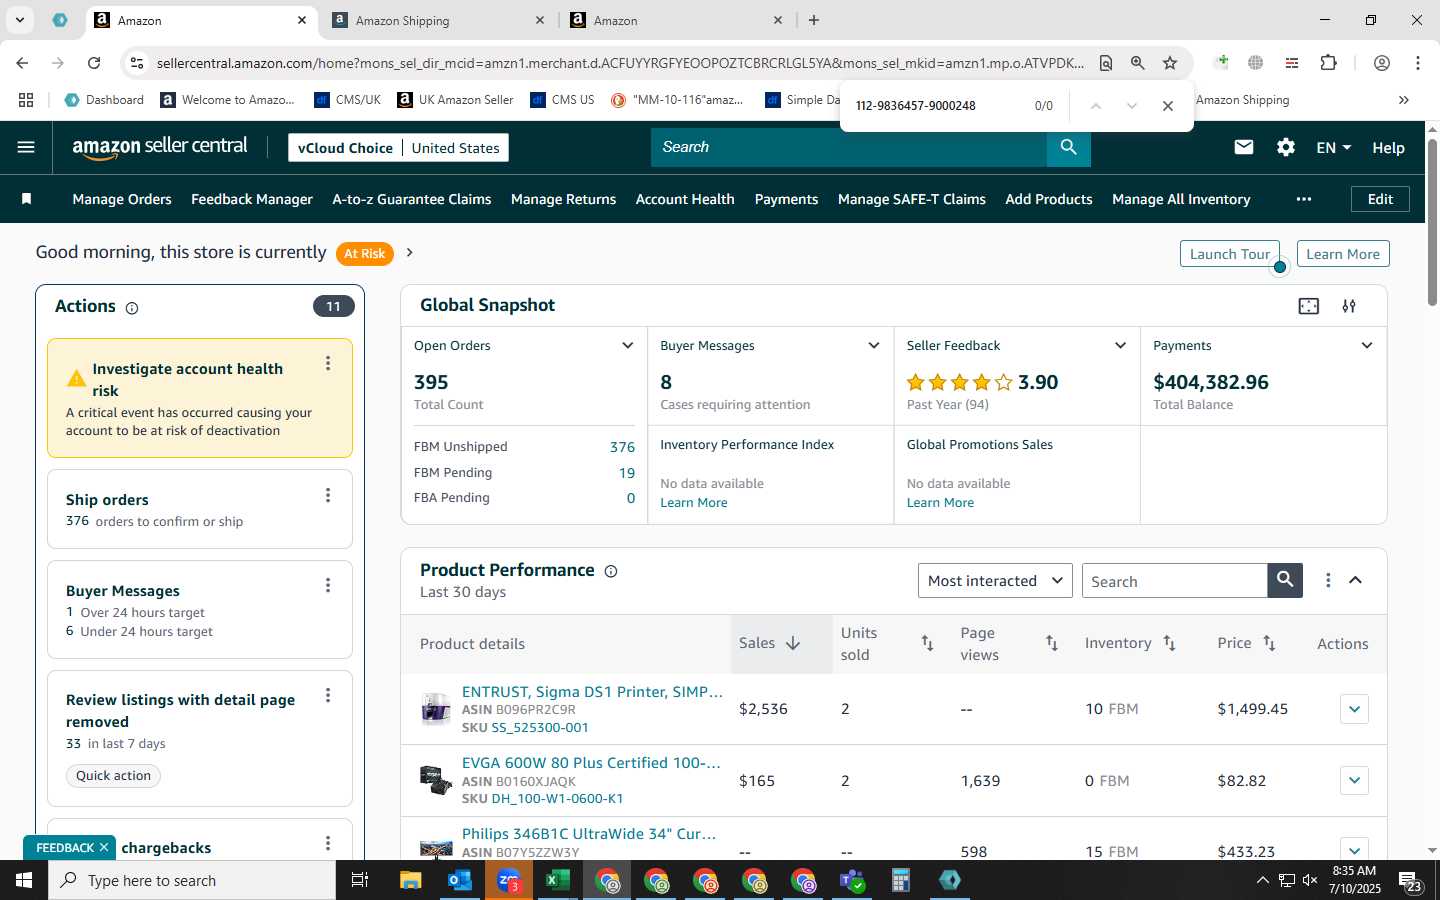Expand the At Risk status chevron
The height and width of the screenshot is (900, 1440).
(x=409, y=253)
